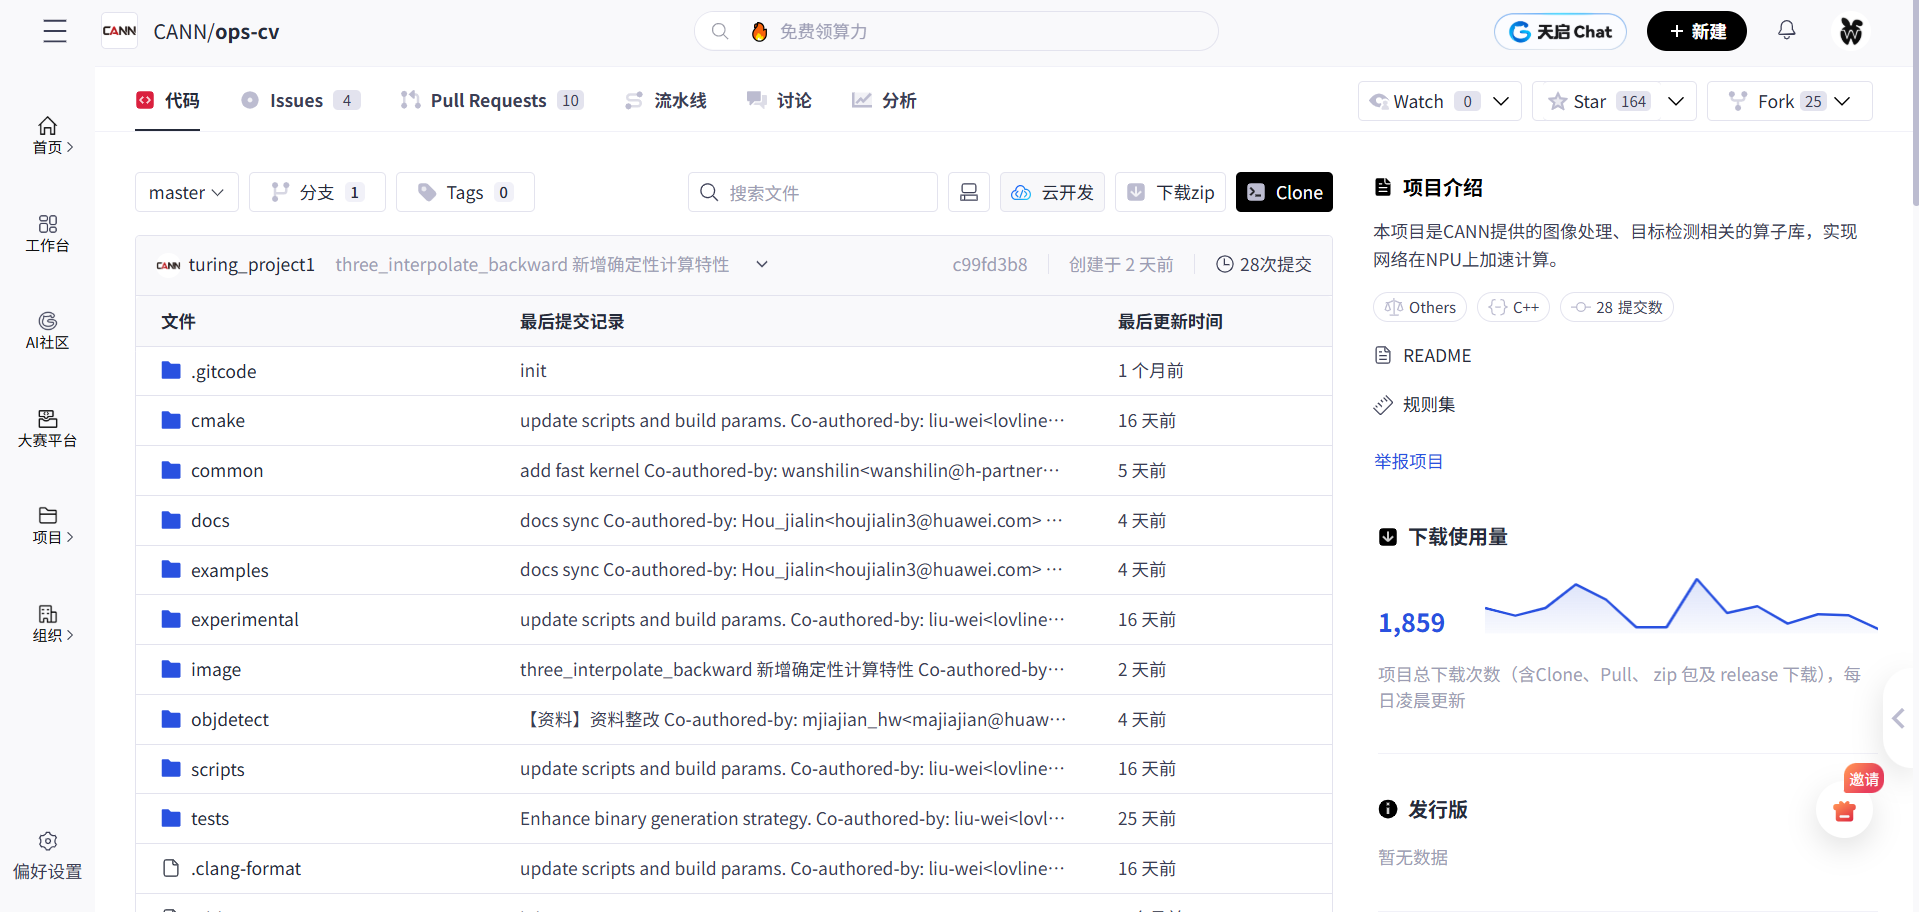The height and width of the screenshot is (912, 1919).
Task: Open 大赛平台 sidebar icon
Action: [x=47, y=429]
